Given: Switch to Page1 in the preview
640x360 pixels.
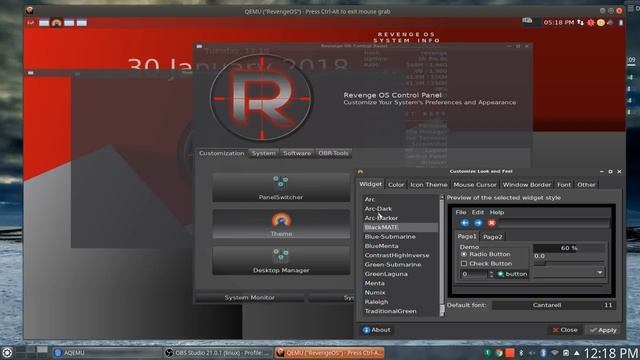Looking at the screenshot, I should [x=467, y=236].
